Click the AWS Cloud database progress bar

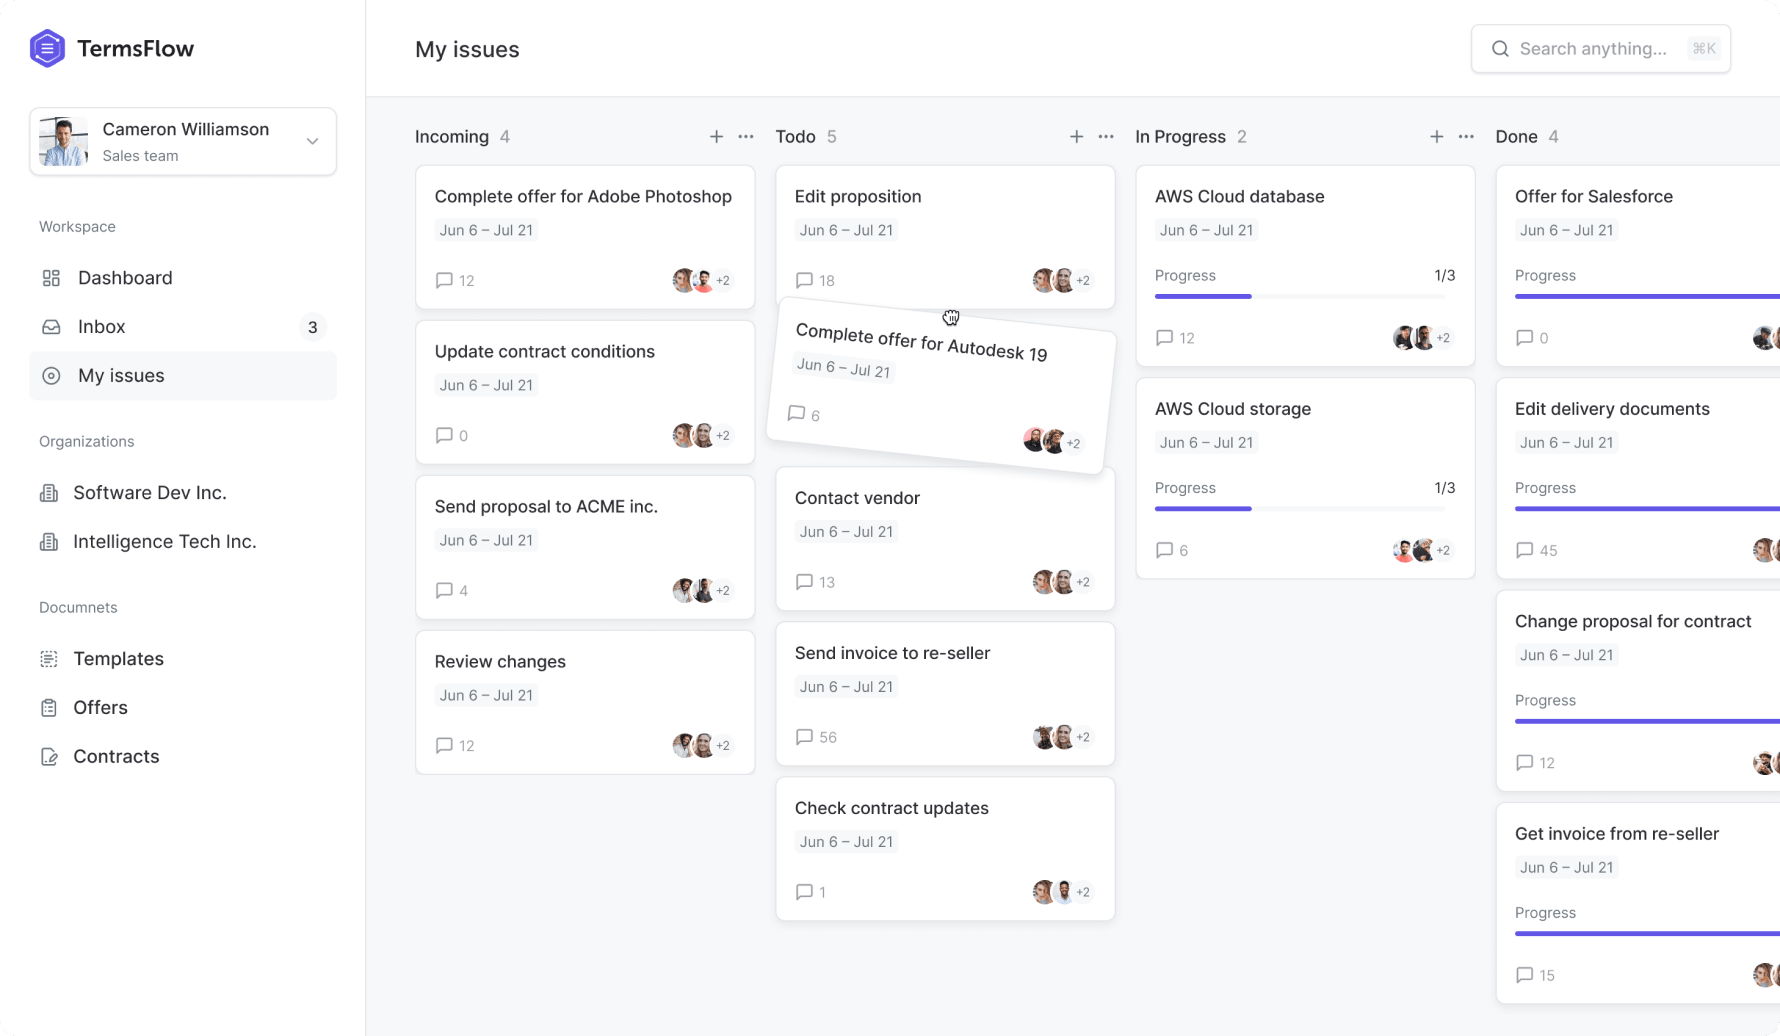point(1300,296)
